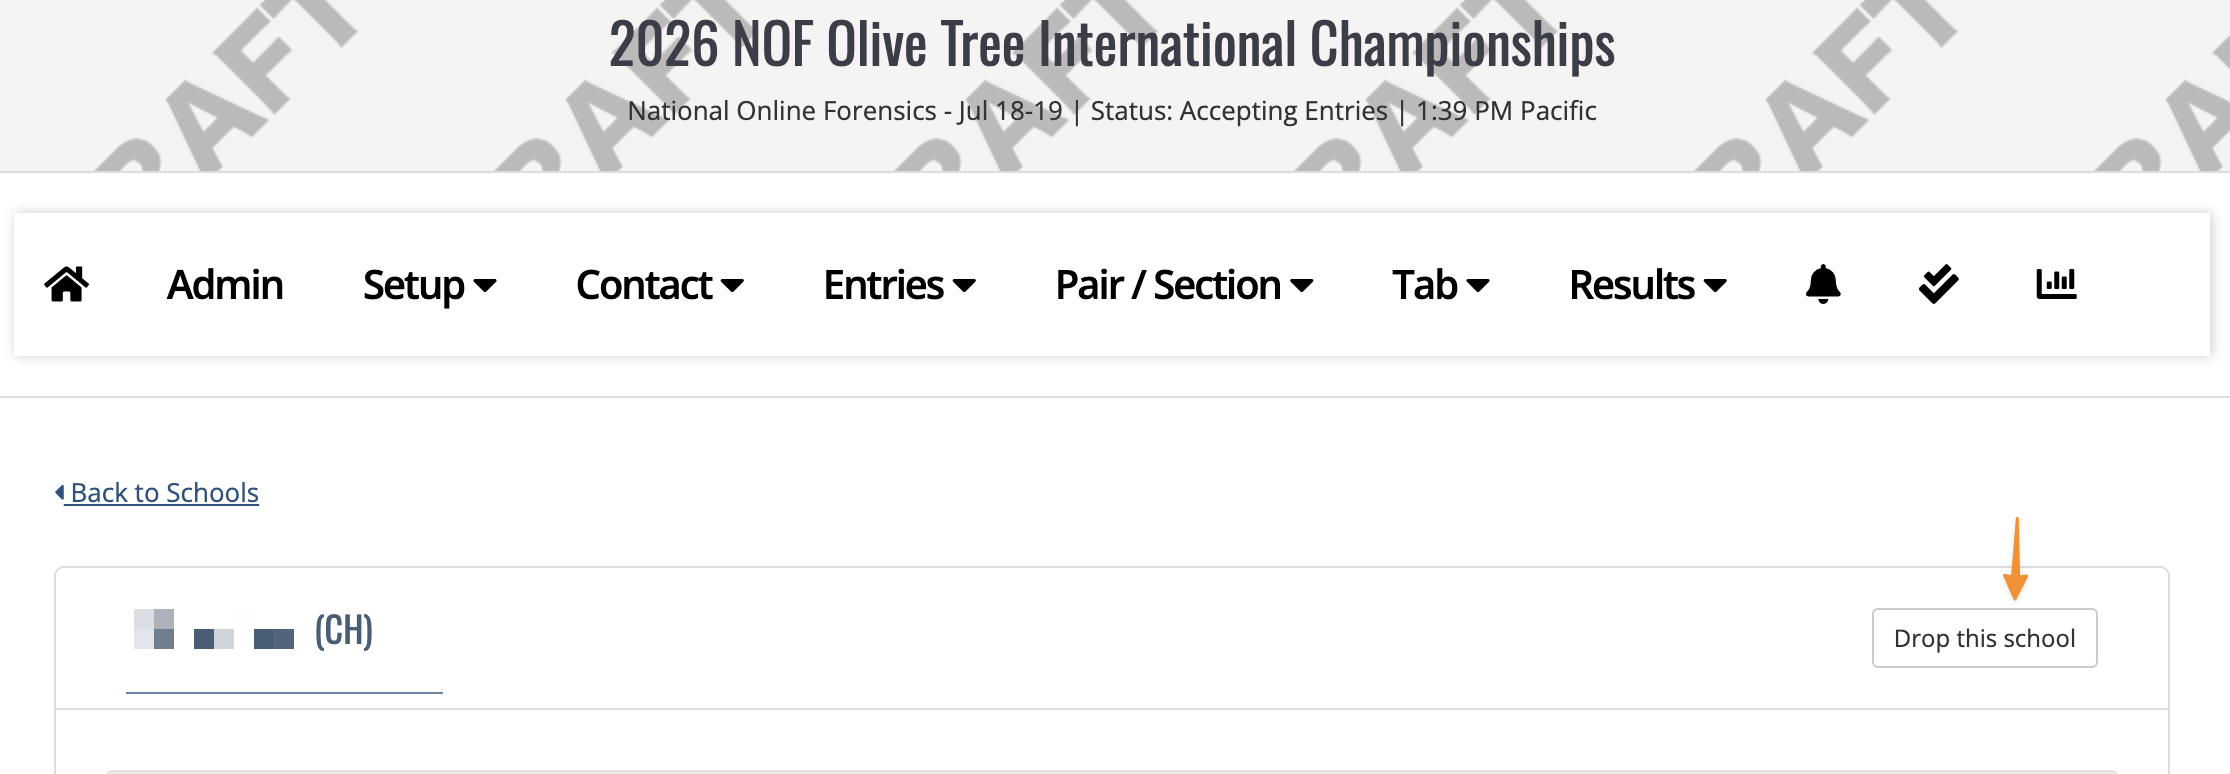The image size is (2230, 774).
Task: Click the tournament status line text
Action: pos(1112,110)
